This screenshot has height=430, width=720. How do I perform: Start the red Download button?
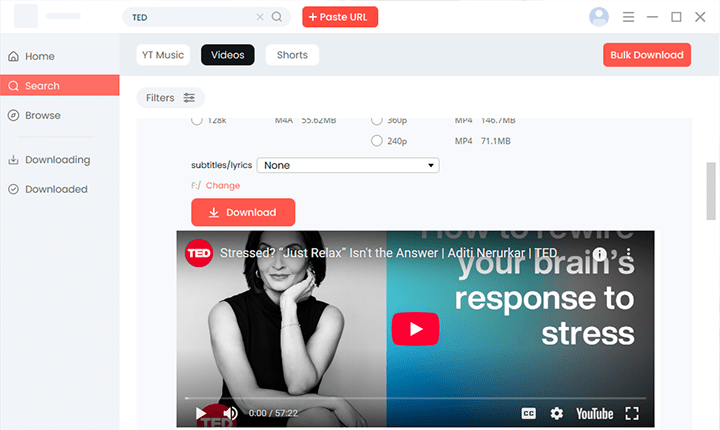[243, 212]
